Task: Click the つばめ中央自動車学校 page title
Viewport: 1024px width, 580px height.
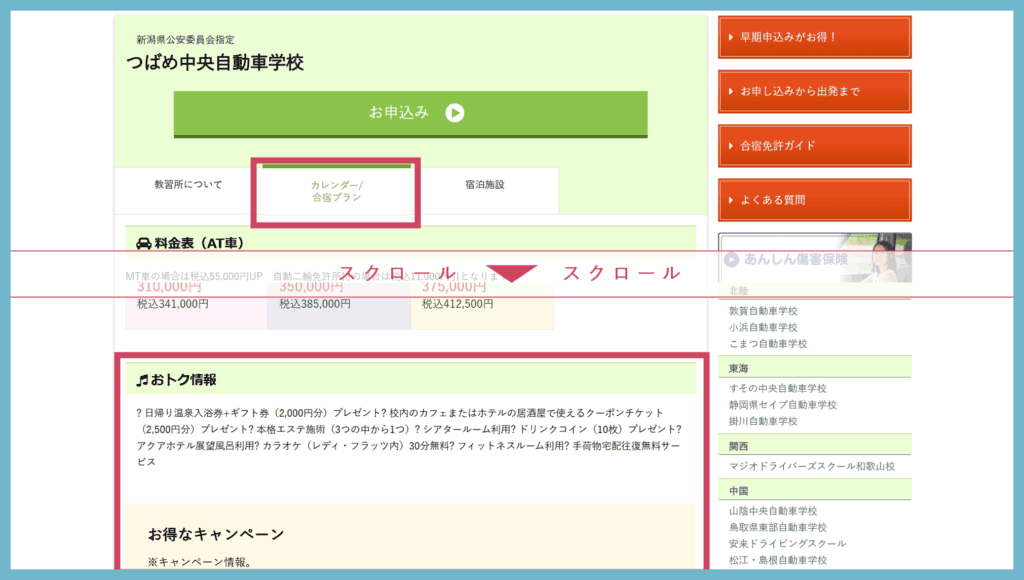Action: pyautogui.click(x=215, y=63)
